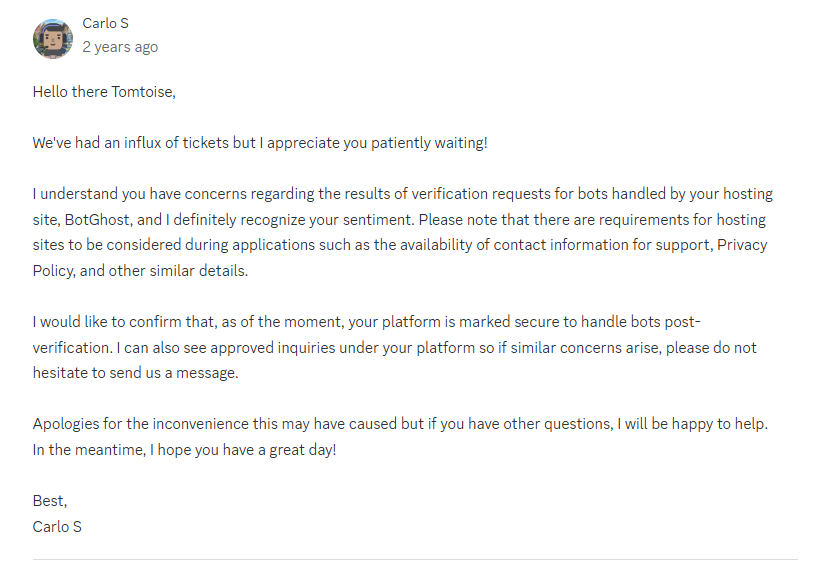This screenshot has height=579, width=822.
Task: Click the Carlo S signature at bottom
Action: (57, 527)
